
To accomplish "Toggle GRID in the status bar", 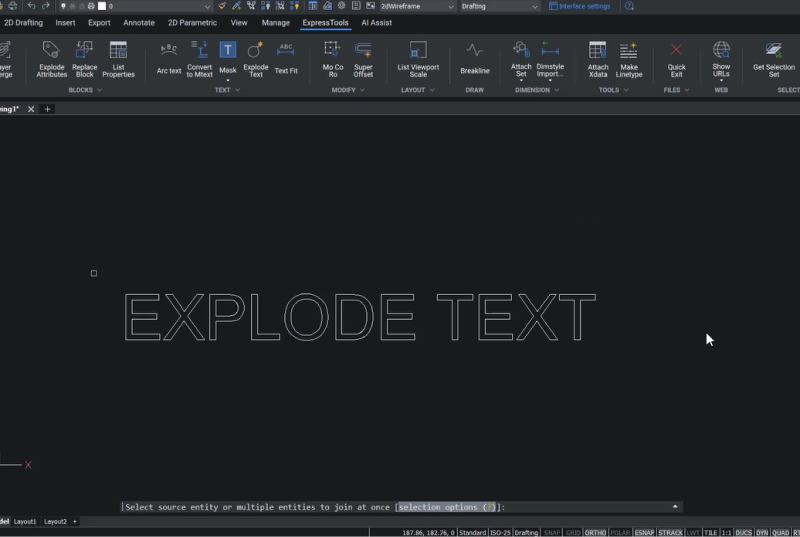I will (573, 532).
